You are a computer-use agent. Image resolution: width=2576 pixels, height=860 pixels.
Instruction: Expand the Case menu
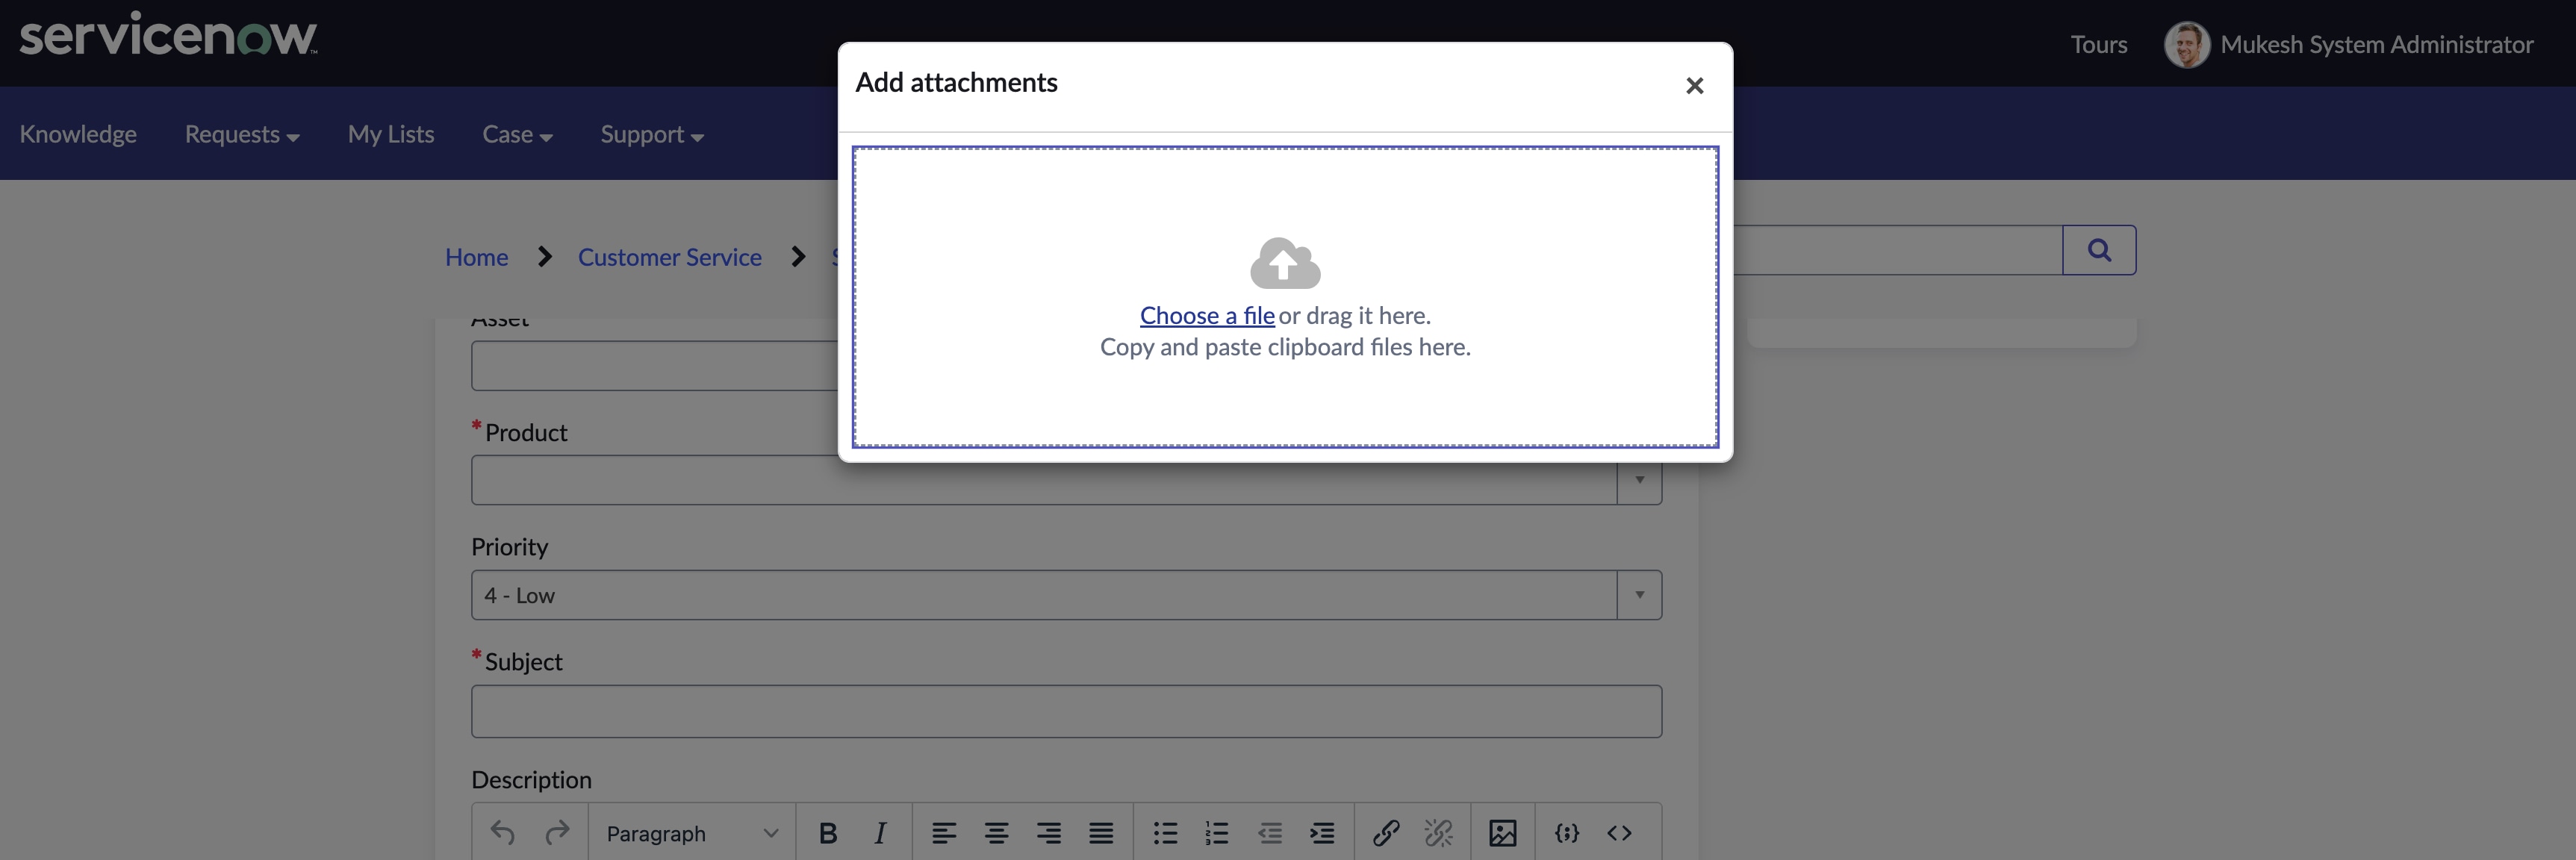(517, 134)
